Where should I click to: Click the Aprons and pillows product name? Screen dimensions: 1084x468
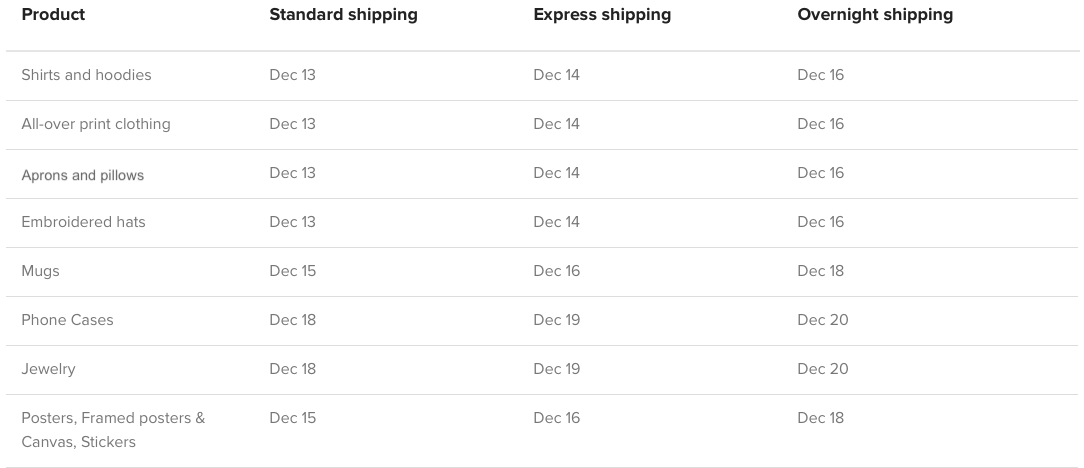pos(83,175)
